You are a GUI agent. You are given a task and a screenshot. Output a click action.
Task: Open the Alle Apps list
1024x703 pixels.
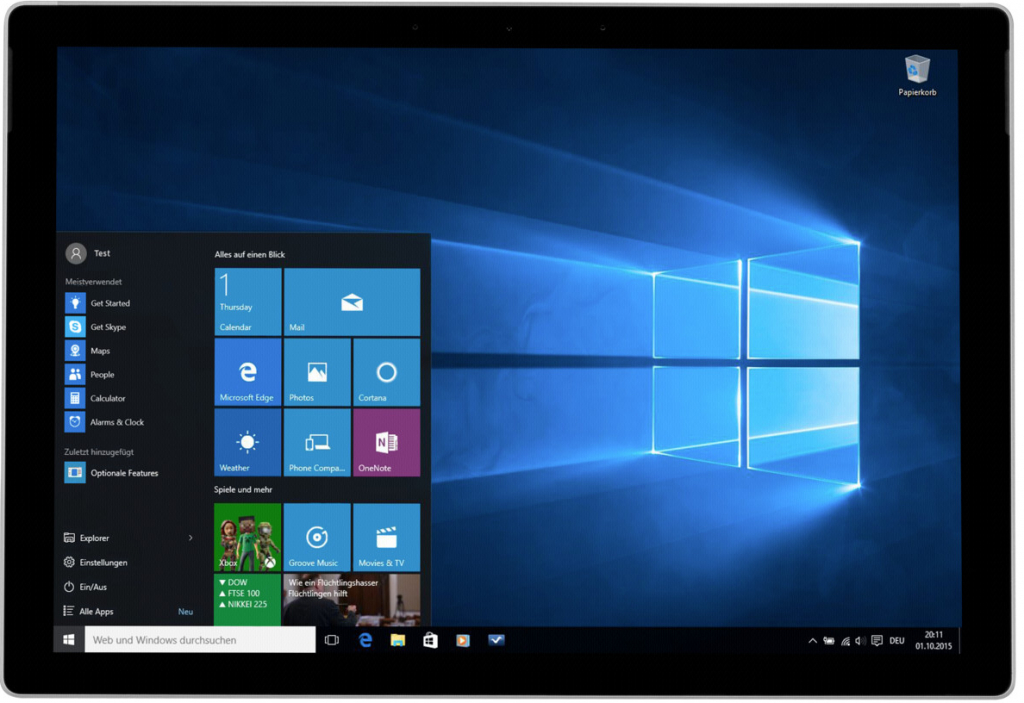tap(96, 611)
